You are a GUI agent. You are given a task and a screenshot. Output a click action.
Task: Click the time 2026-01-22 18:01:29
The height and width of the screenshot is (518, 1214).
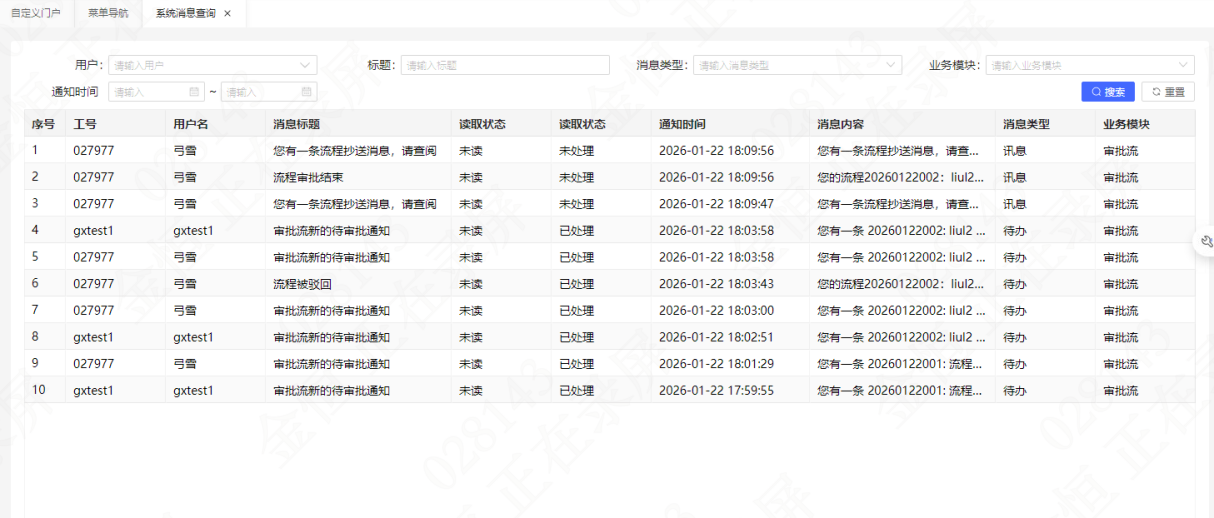coord(716,364)
